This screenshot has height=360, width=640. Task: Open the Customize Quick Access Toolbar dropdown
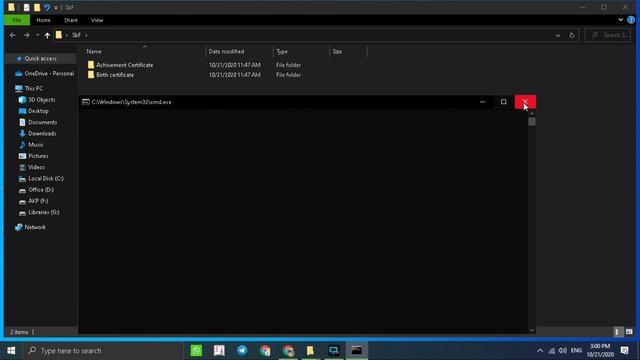(x=56, y=8)
